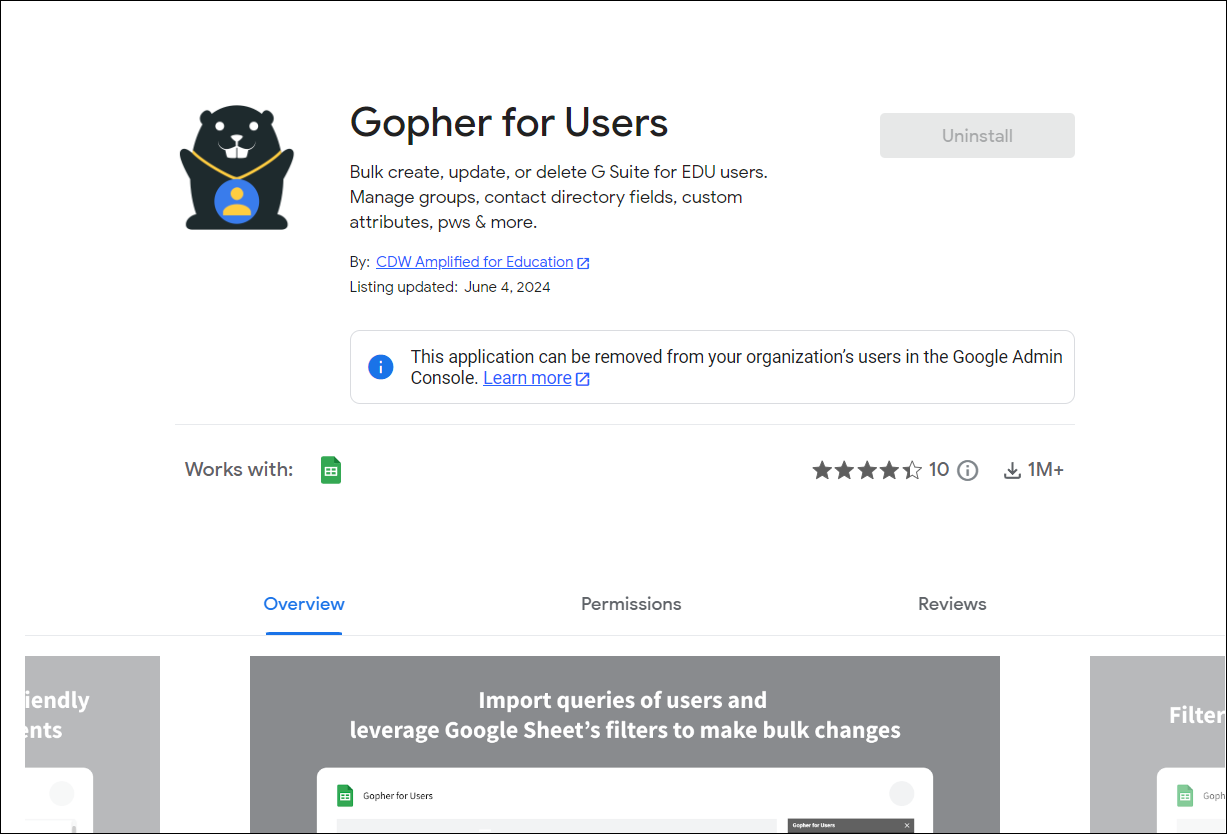Viewport: 1227px width, 834px height.
Task: Click the rating info circle icon
Action: pos(967,470)
